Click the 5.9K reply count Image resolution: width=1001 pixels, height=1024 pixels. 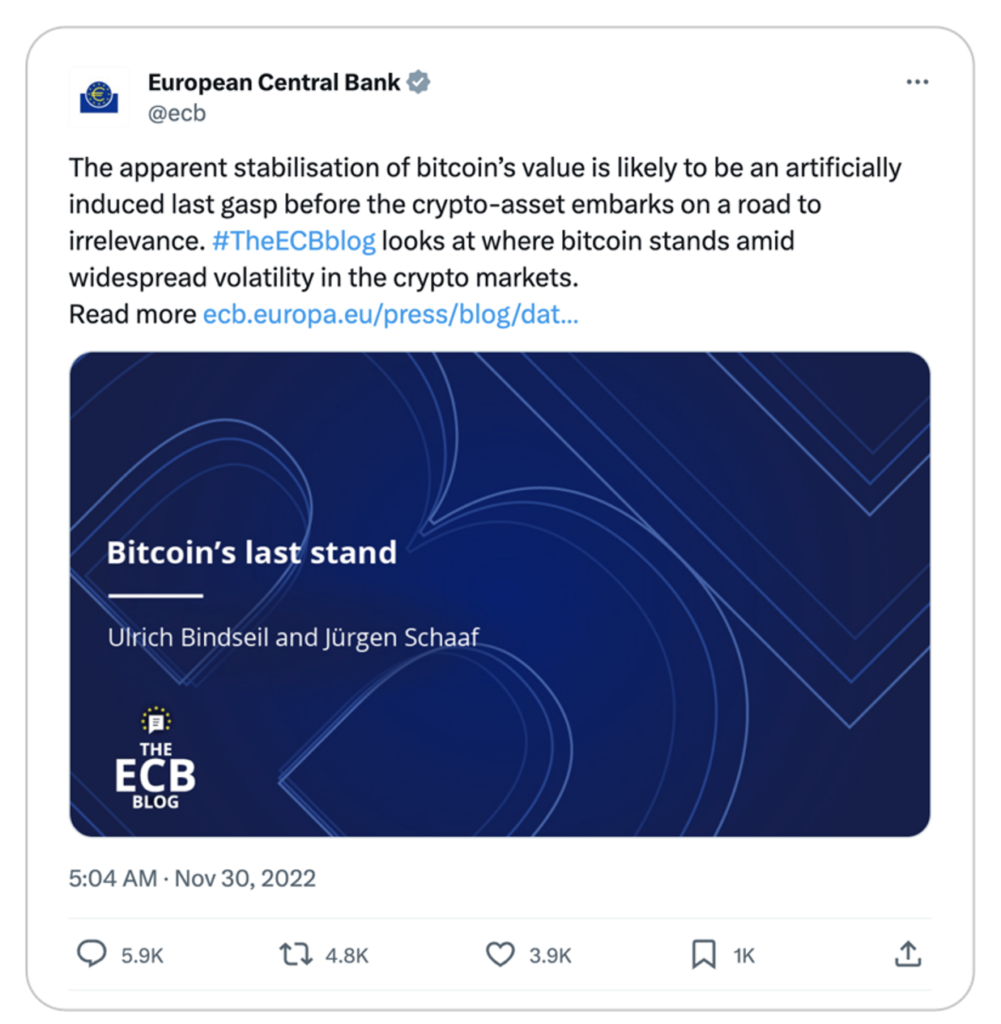[142, 956]
